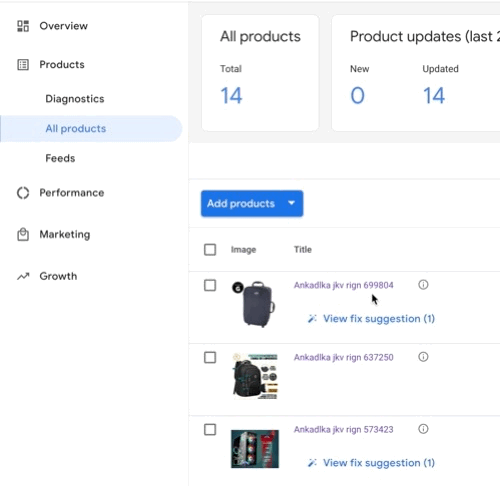Image resolution: width=500 pixels, height=486 pixels.
Task: Open product Ankadlka jkv rign 637250
Action: click(343, 357)
